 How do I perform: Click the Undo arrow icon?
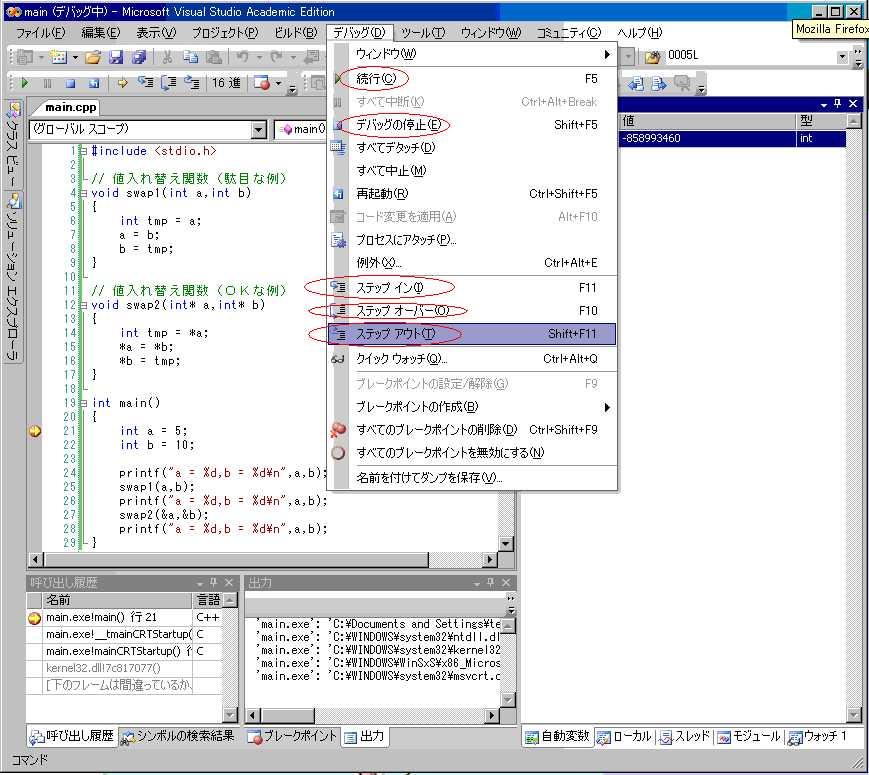click(242, 57)
